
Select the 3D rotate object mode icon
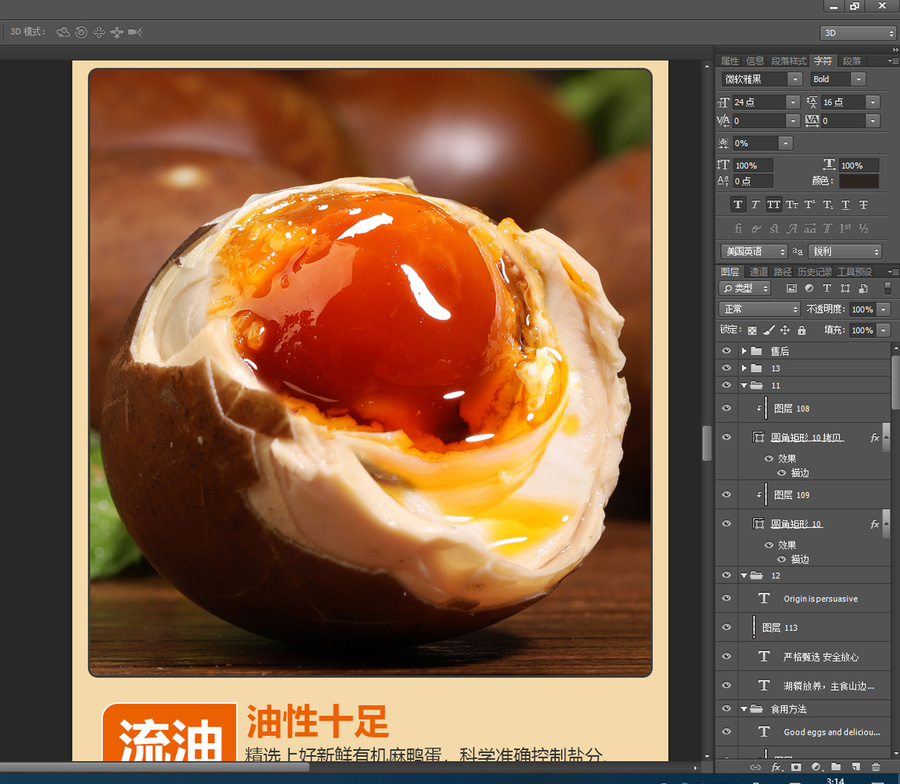coord(63,32)
